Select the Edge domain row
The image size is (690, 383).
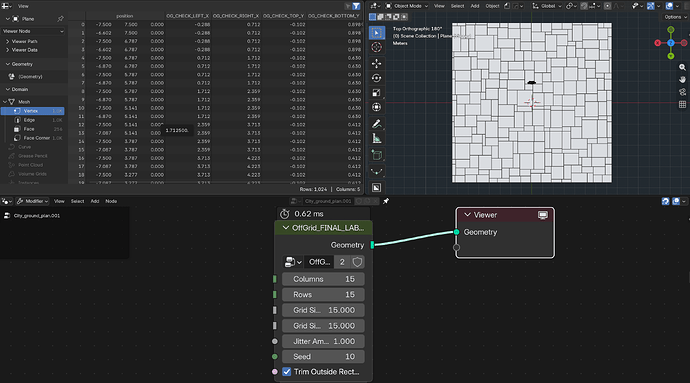tap(33, 120)
